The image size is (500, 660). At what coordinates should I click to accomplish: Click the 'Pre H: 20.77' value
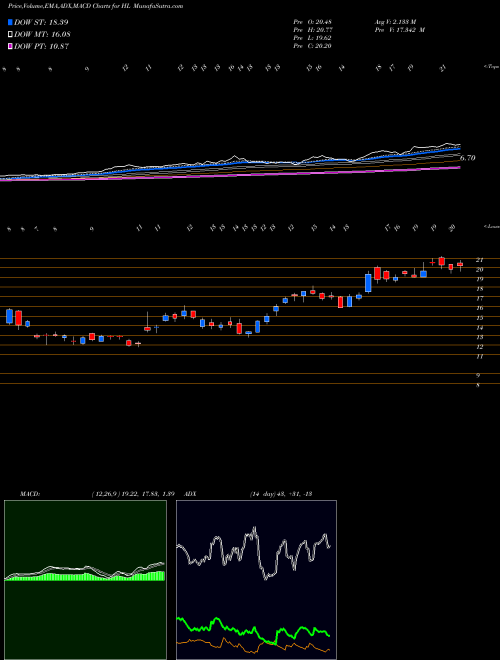(313, 29)
